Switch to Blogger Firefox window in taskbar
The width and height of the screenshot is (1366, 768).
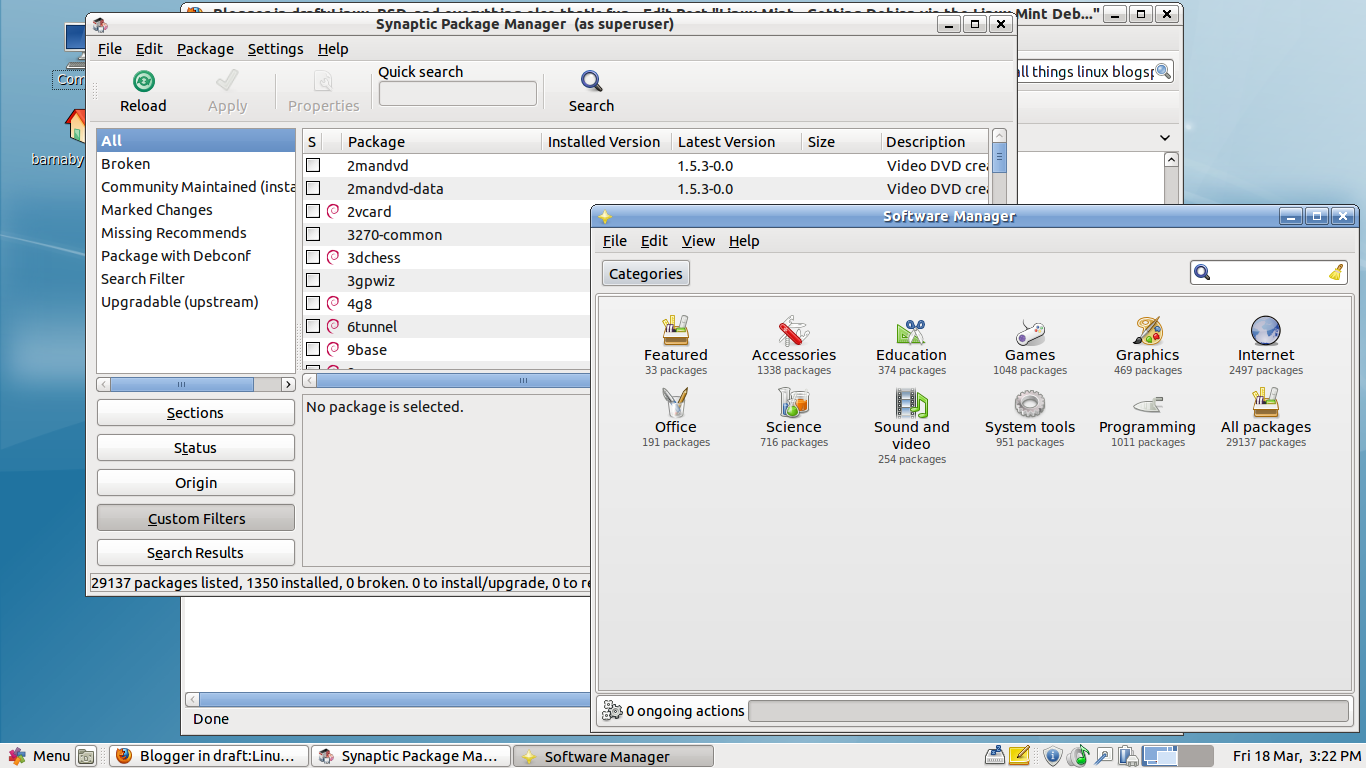pyautogui.click(x=208, y=756)
